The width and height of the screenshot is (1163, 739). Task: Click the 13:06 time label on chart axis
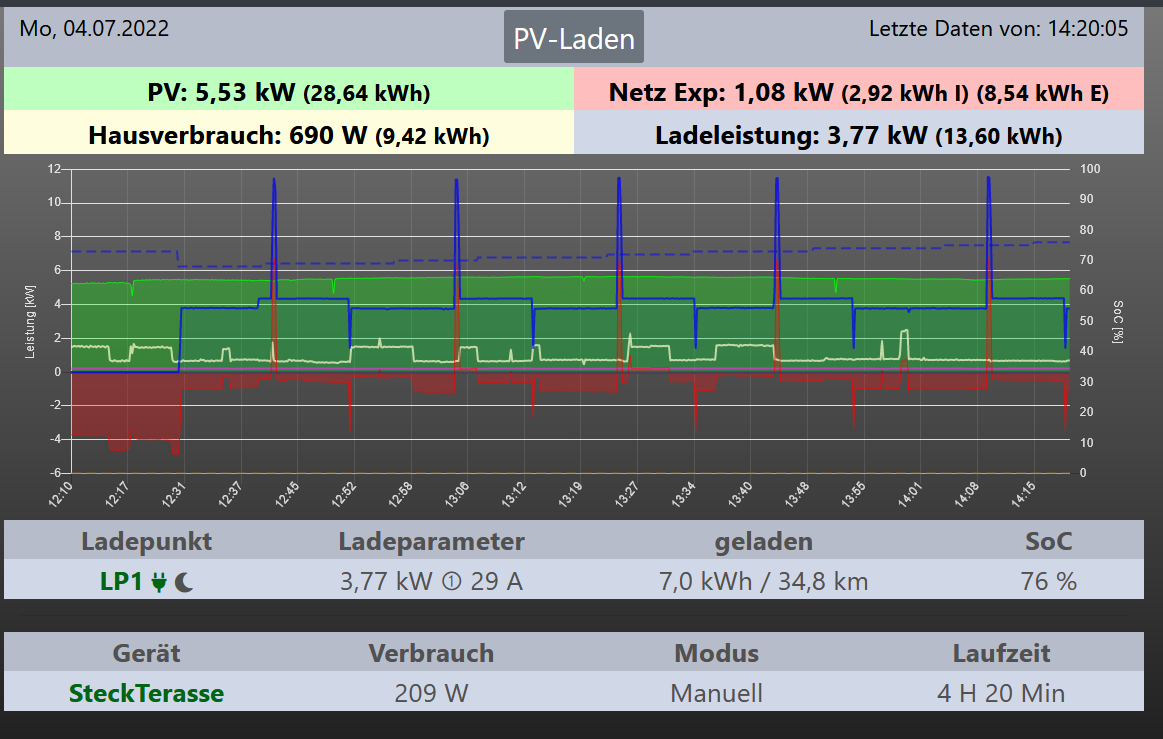tap(458, 495)
